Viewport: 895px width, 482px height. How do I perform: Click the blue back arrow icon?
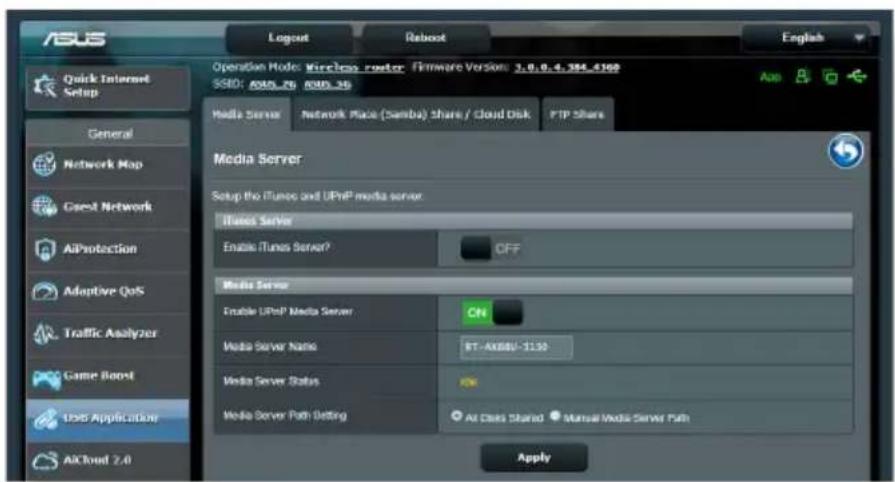[x=845, y=151]
